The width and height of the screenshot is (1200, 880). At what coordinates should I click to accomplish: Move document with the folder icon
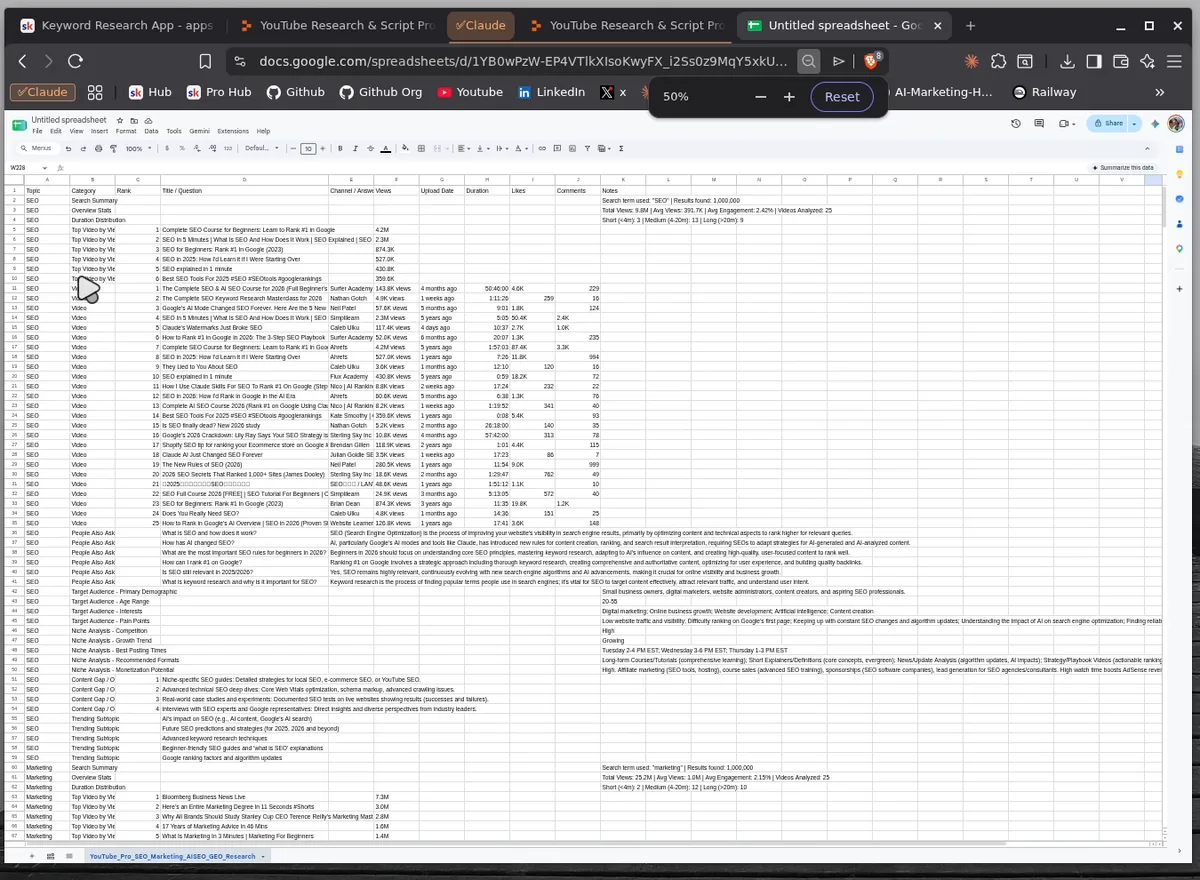(x=134, y=120)
